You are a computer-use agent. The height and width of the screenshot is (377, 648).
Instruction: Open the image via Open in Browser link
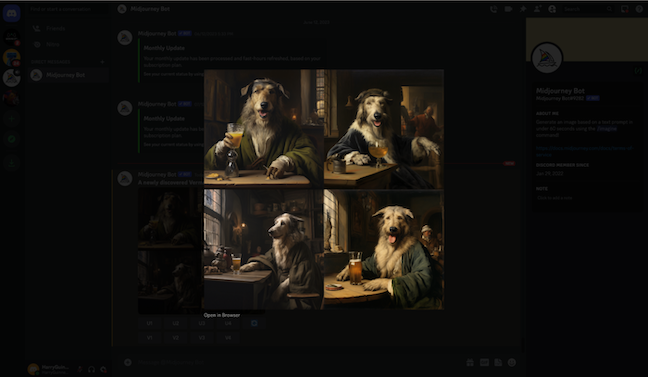[x=222, y=315]
